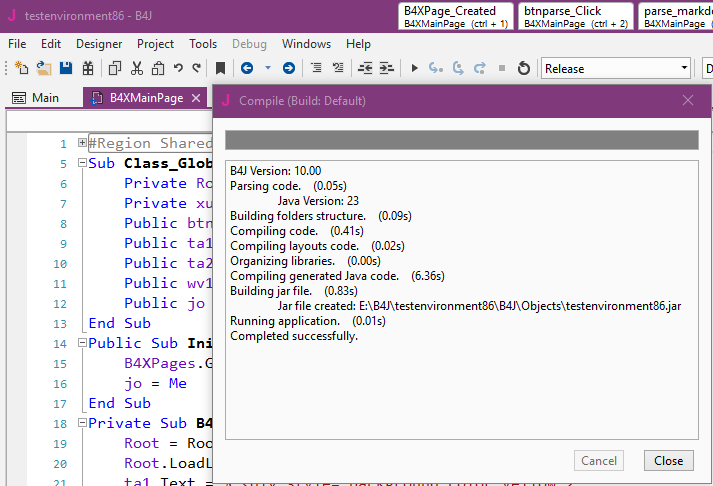This screenshot has width=713, height=486.
Task: Click the debugger Step In icon
Action: (x=436, y=68)
